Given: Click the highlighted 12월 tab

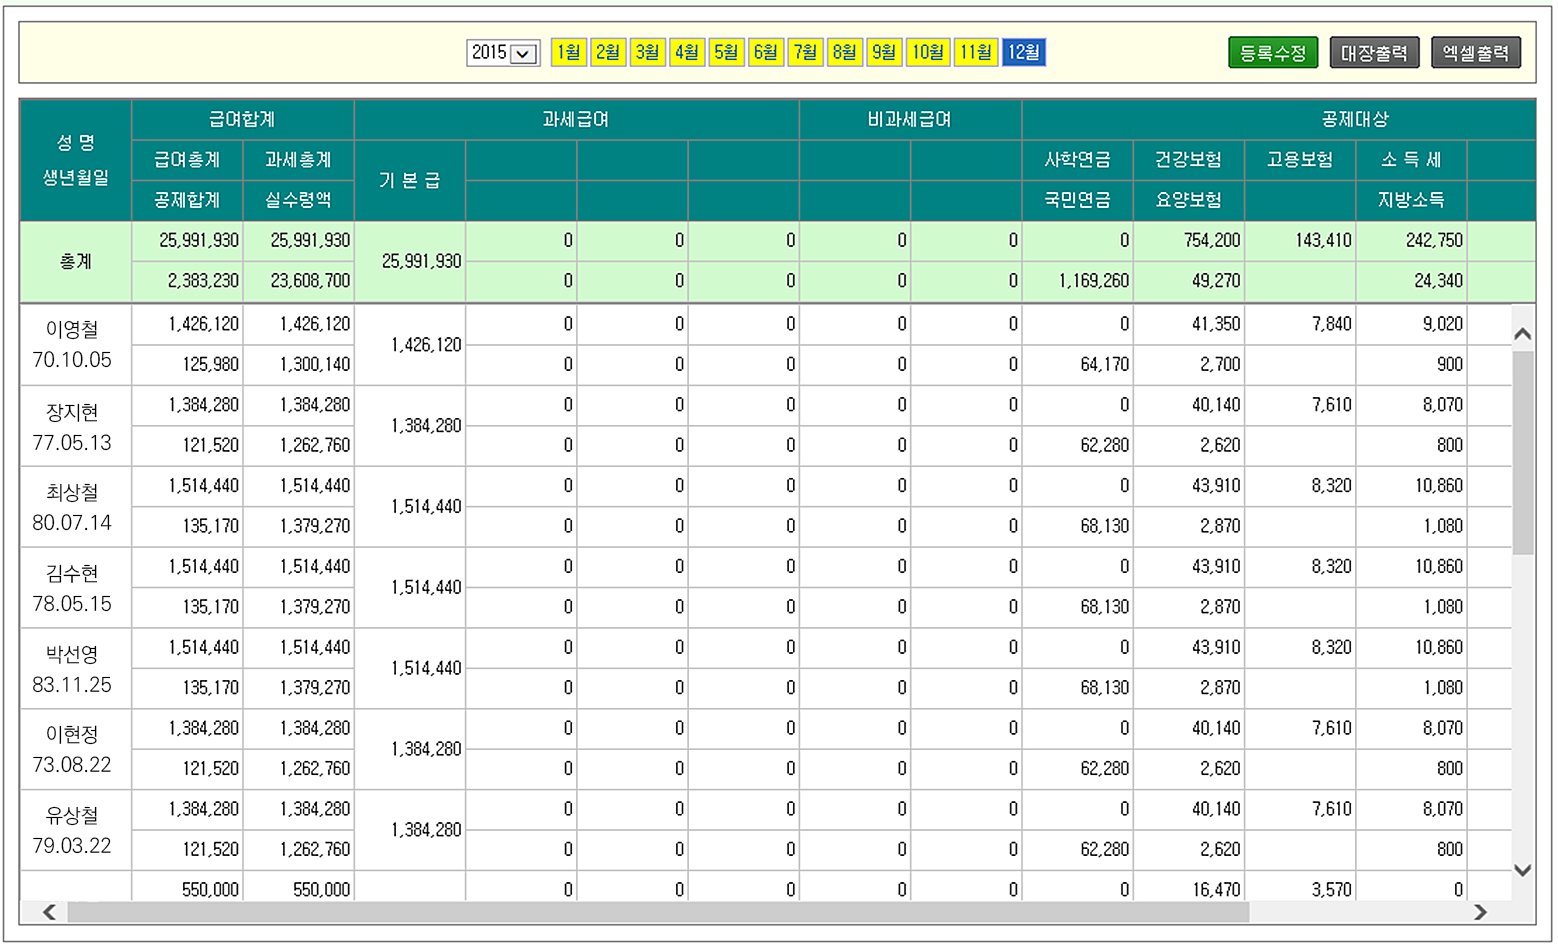Looking at the screenshot, I should pyautogui.click(x=1023, y=52).
